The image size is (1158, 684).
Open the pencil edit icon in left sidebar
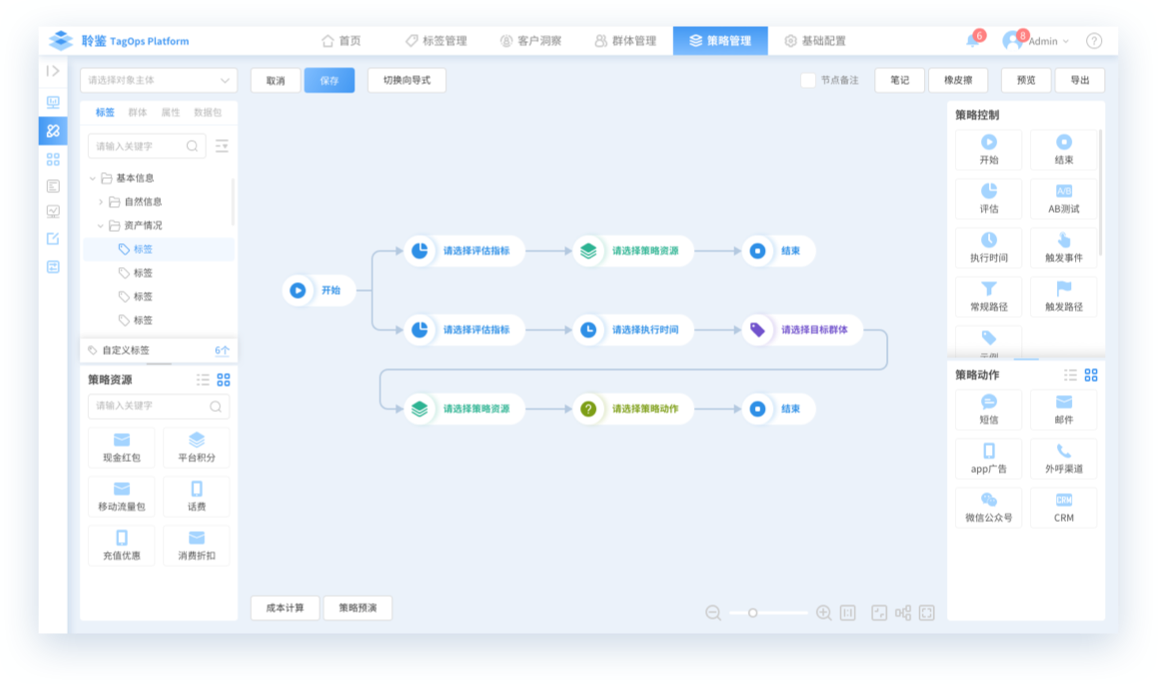click(x=53, y=239)
